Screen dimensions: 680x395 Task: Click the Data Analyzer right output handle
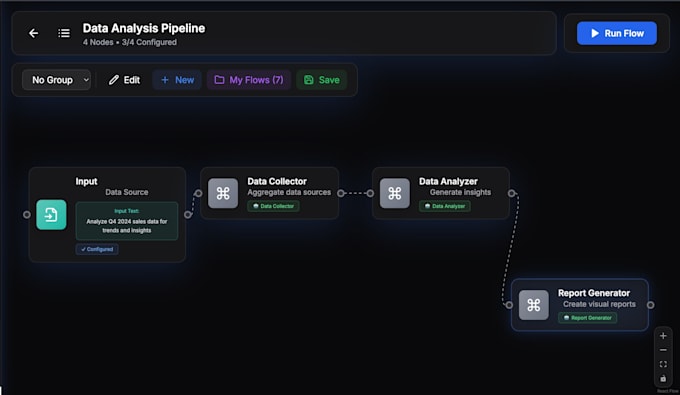click(512, 193)
